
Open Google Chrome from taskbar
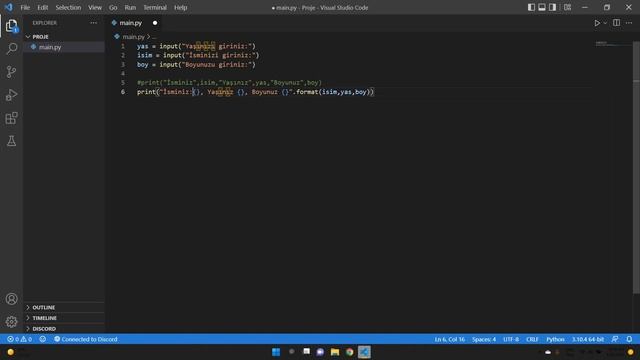click(350, 352)
